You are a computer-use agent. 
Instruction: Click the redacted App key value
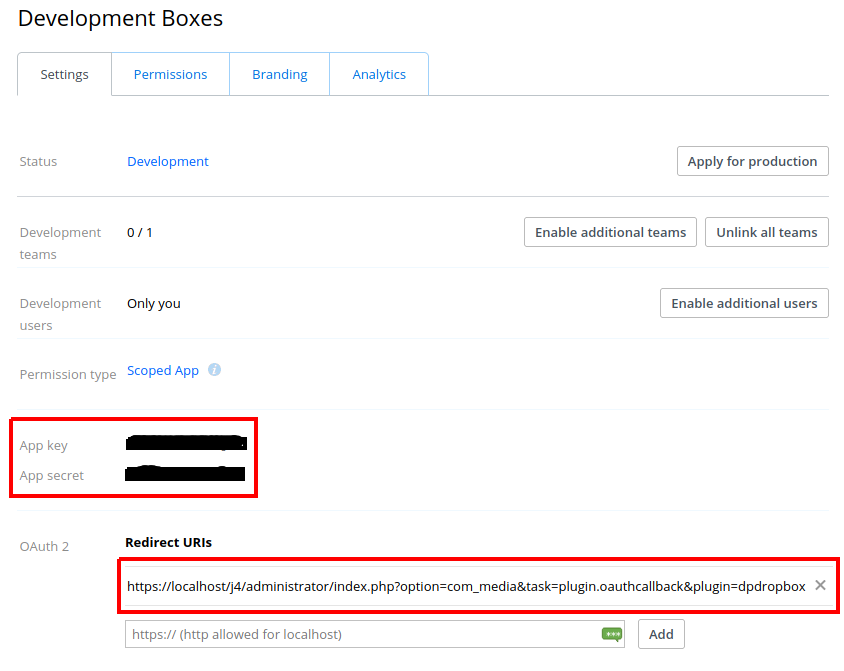tap(186, 443)
